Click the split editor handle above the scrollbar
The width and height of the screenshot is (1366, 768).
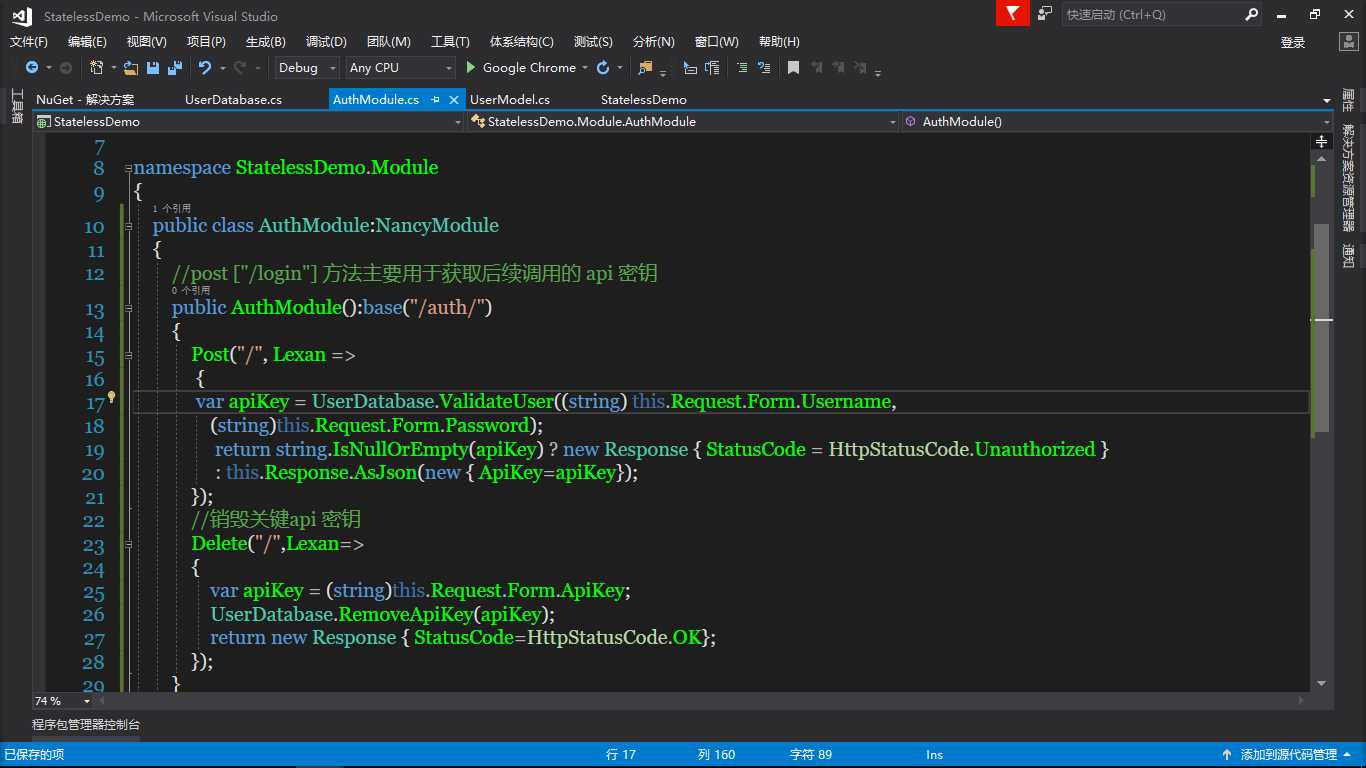tap(1322, 143)
